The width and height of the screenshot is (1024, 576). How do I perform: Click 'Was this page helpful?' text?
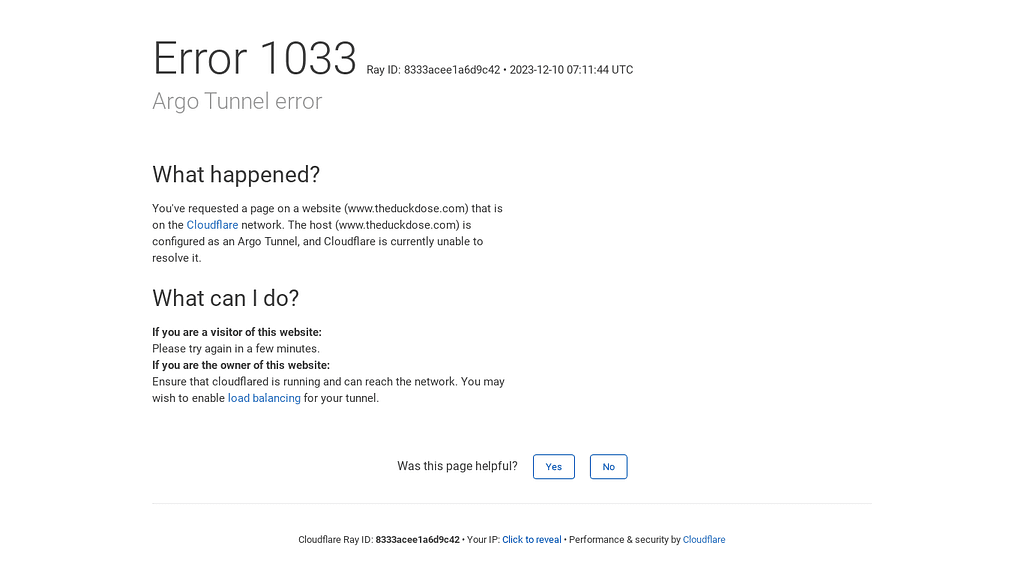click(x=457, y=466)
